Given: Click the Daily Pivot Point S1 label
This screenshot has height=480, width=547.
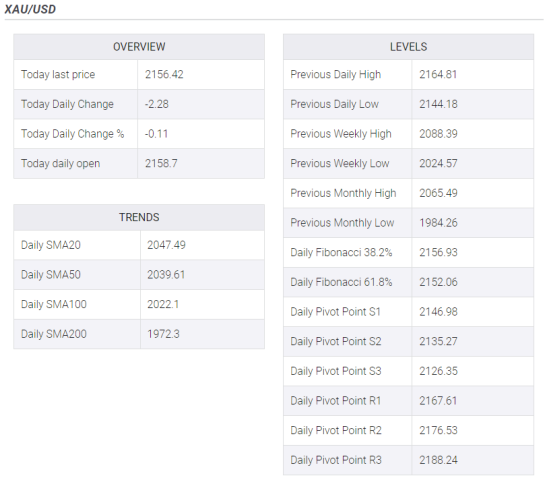Looking at the screenshot, I should (x=335, y=312).
